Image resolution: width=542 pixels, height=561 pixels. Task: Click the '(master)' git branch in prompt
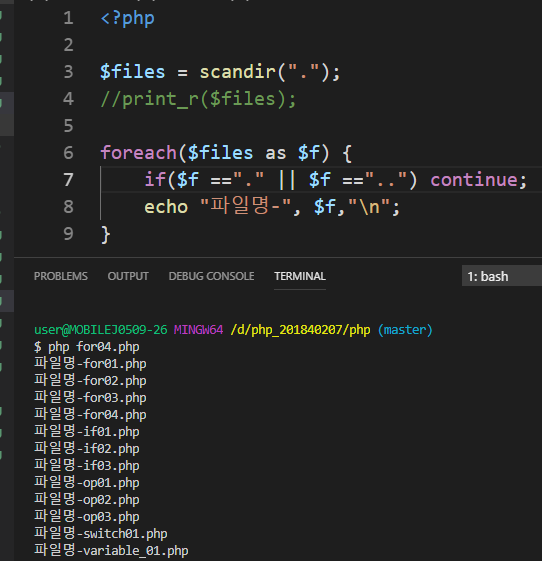click(x=405, y=330)
